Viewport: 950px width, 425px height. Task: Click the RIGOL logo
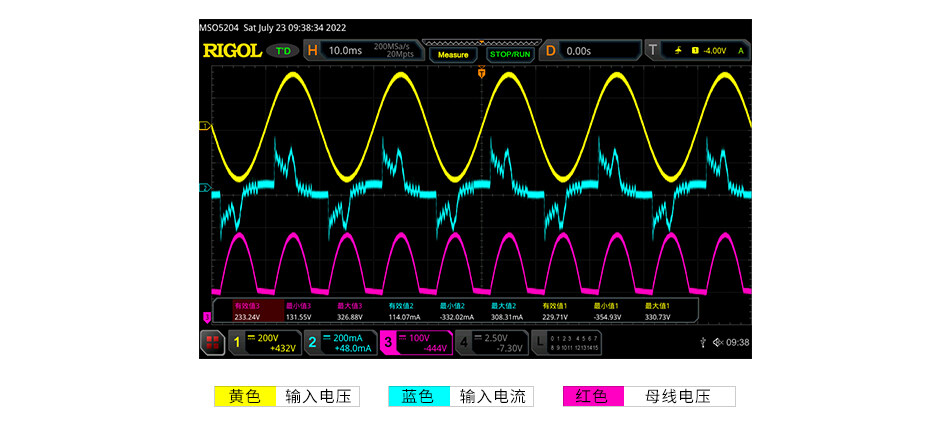click(229, 50)
